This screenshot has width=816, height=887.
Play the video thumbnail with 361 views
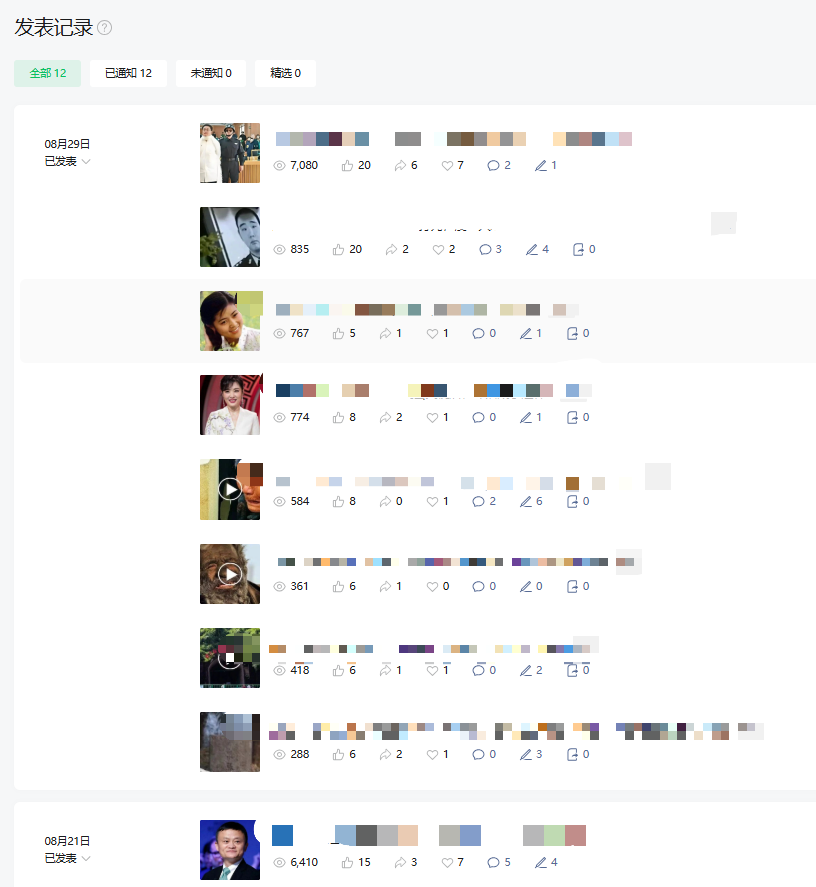point(230,574)
